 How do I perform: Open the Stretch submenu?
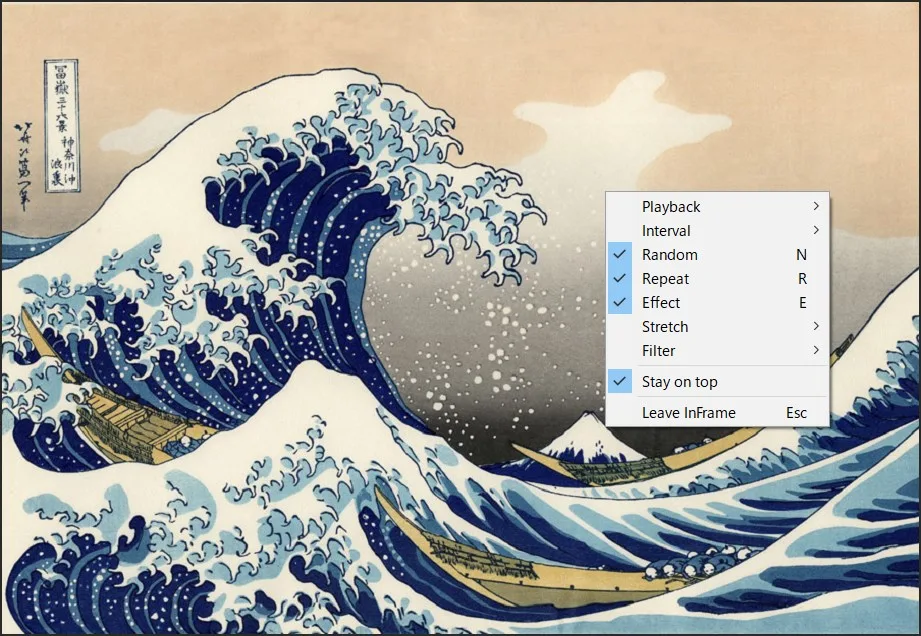[x=717, y=327]
